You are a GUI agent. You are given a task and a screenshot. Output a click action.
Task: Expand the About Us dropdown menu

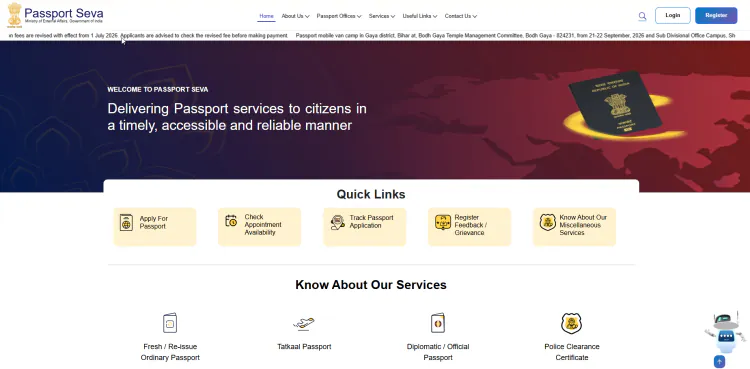[295, 16]
